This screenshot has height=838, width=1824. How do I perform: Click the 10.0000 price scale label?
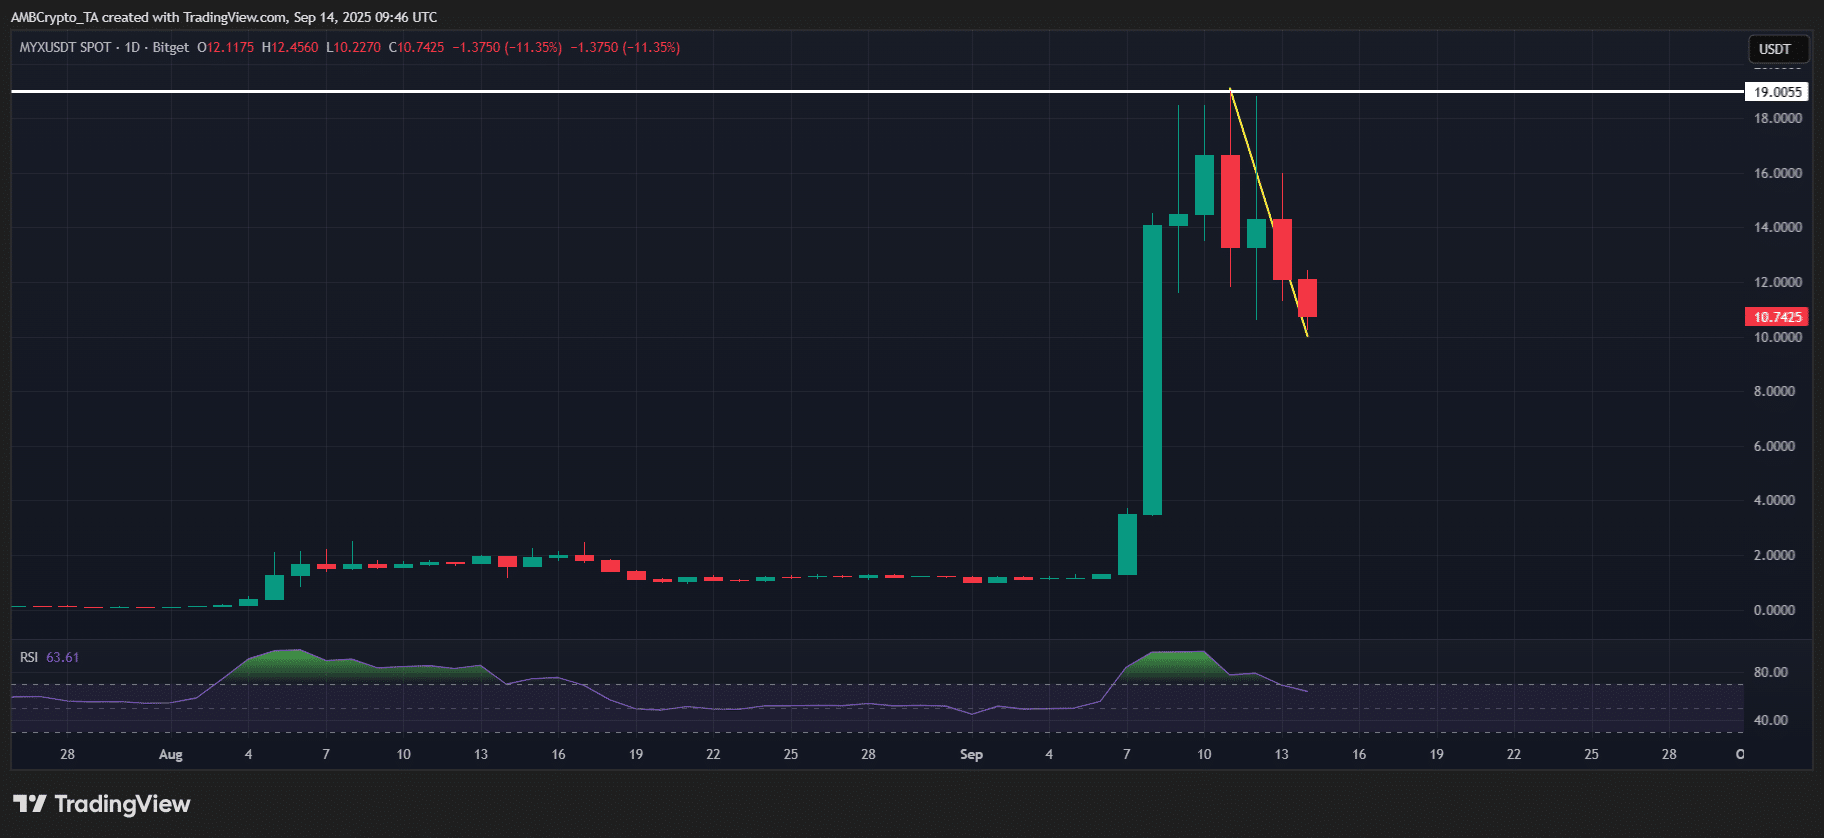(1777, 337)
